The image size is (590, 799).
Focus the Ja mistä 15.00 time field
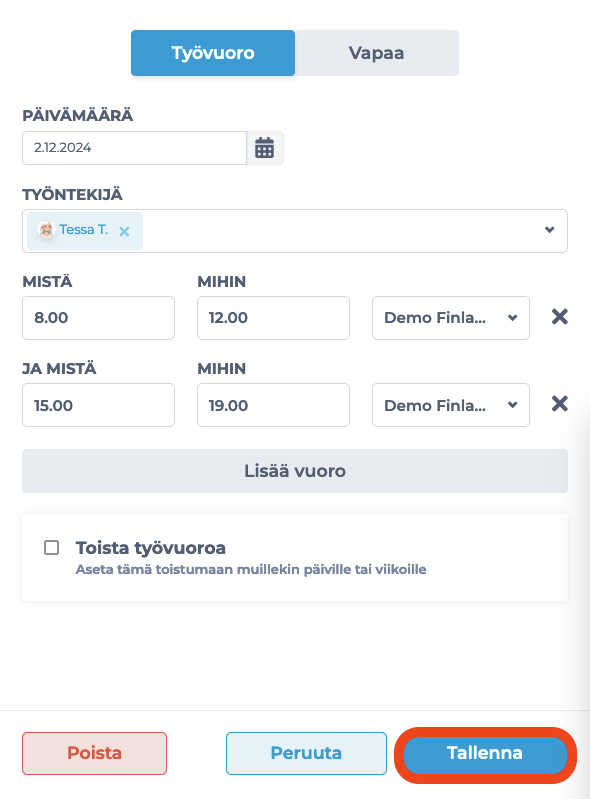98,405
